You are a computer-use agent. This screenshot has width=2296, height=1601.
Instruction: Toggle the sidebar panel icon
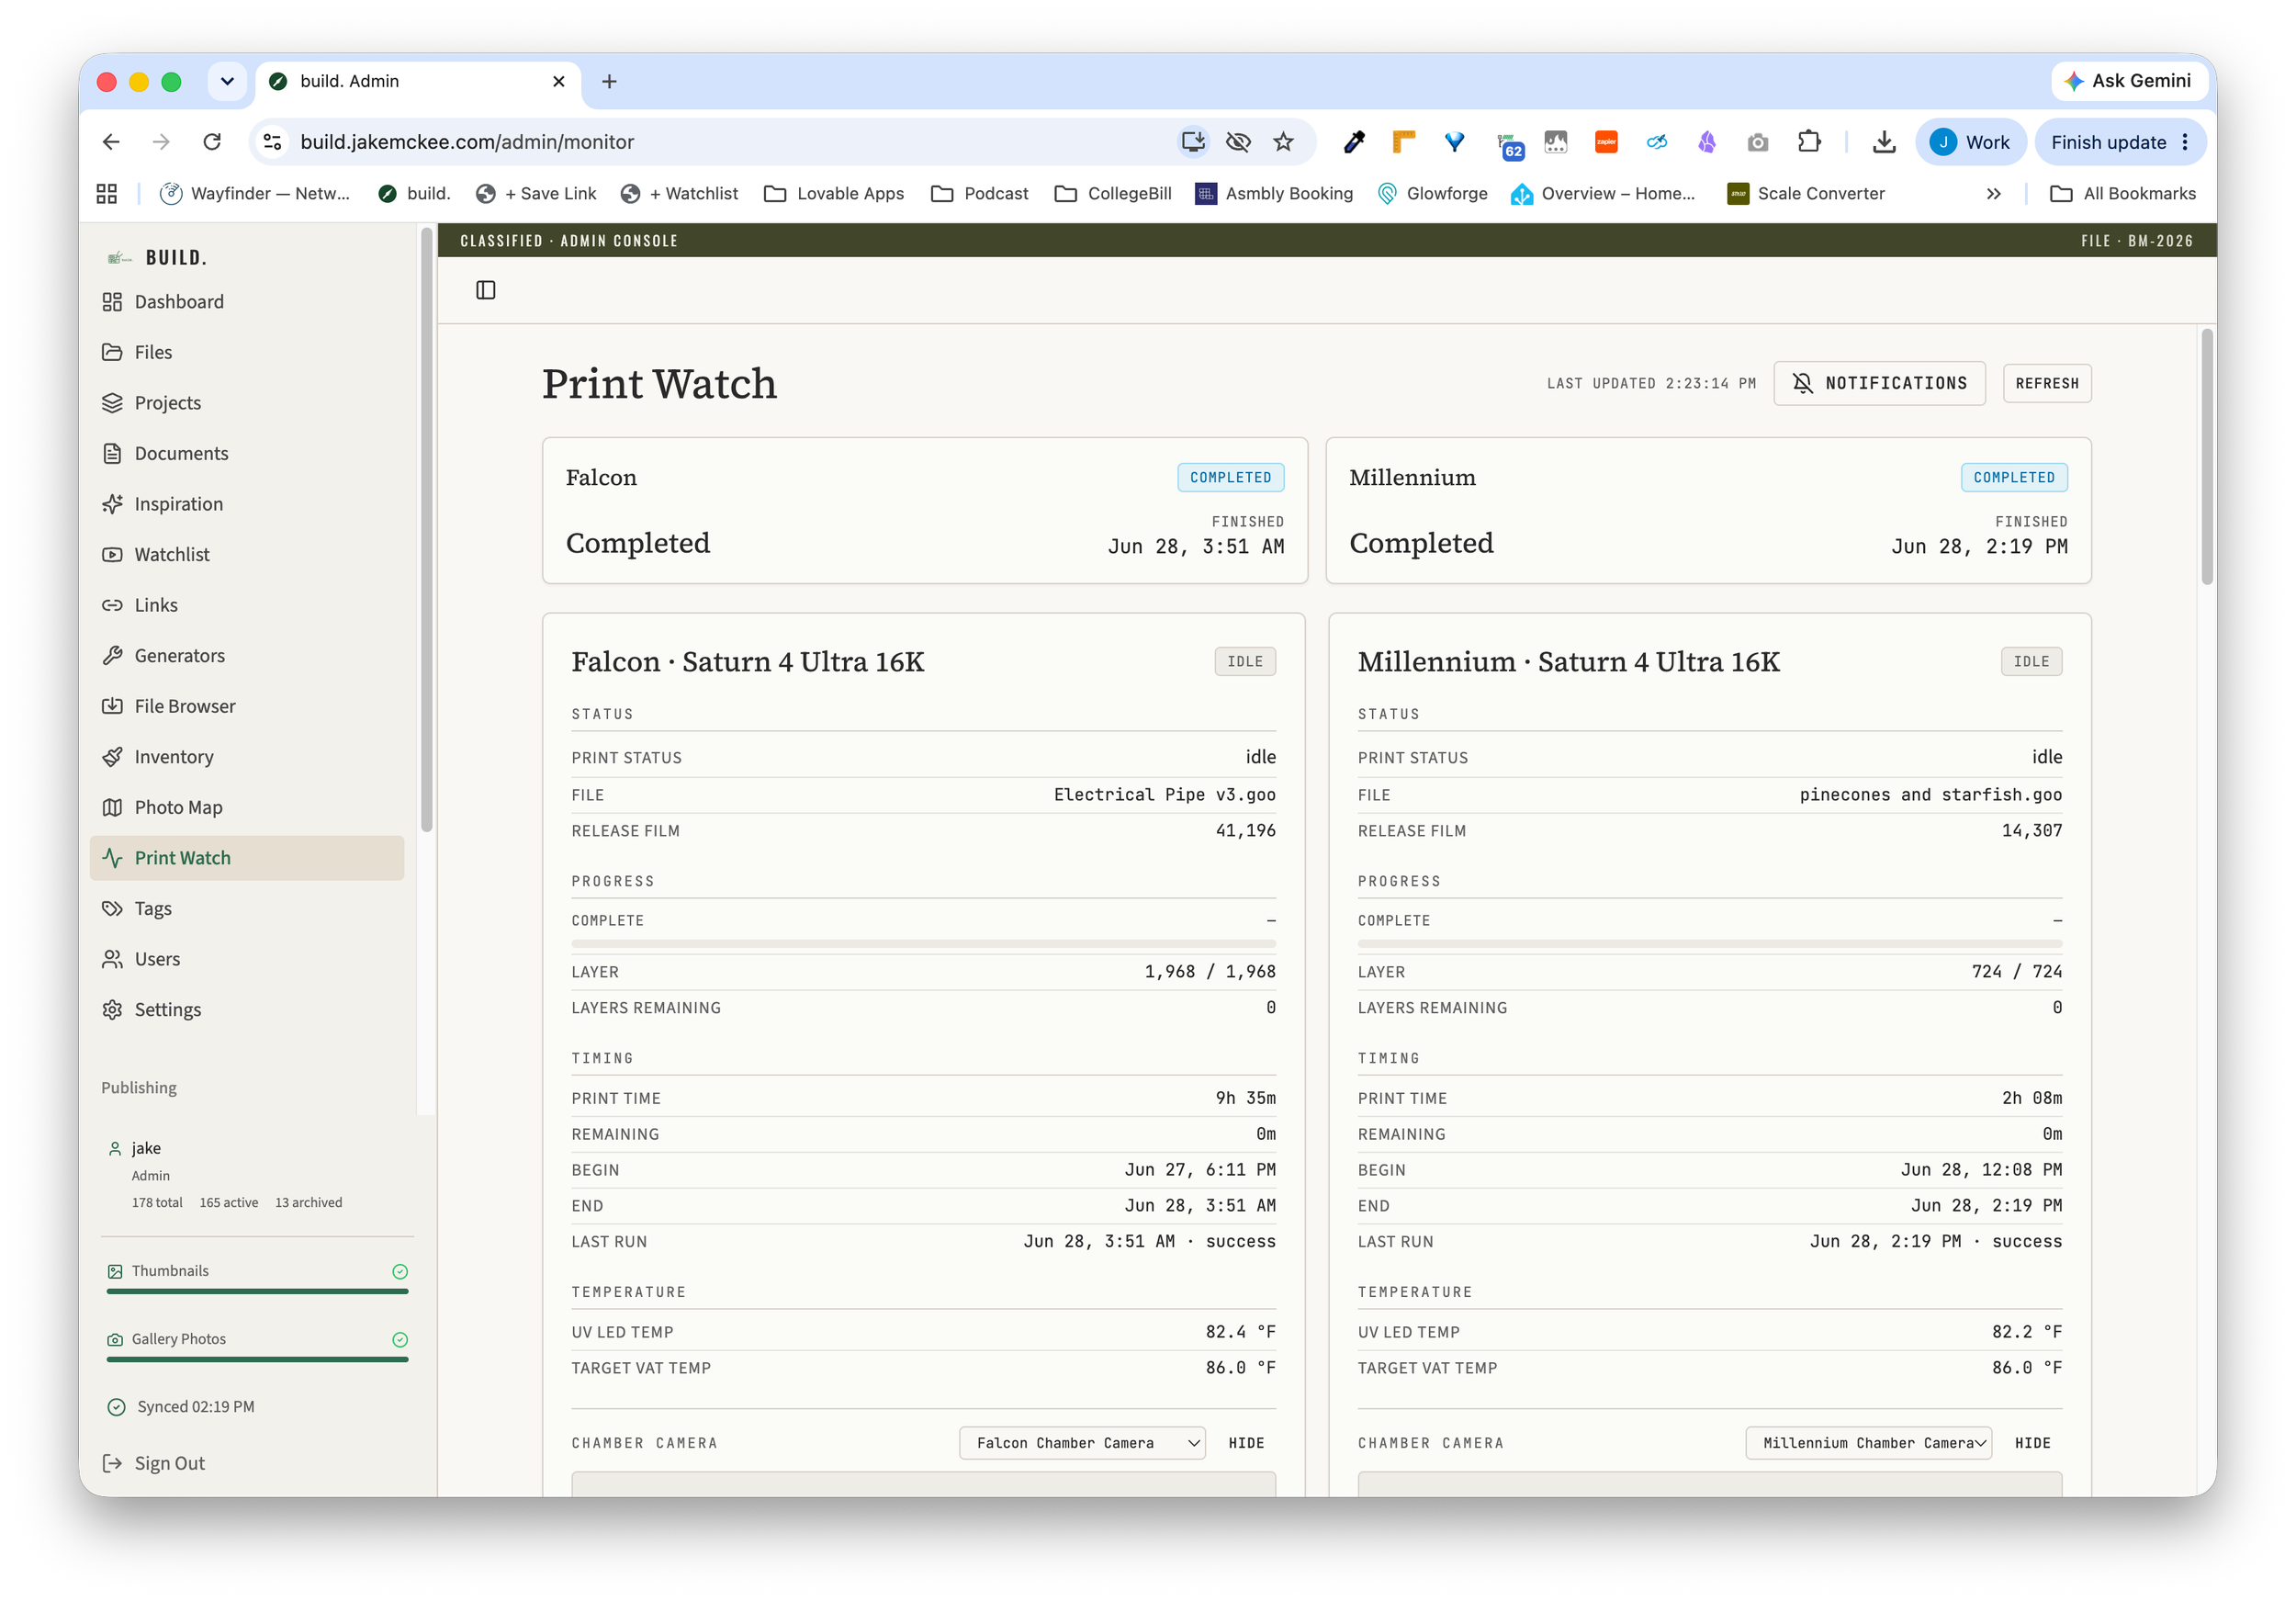click(x=485, y=290)
